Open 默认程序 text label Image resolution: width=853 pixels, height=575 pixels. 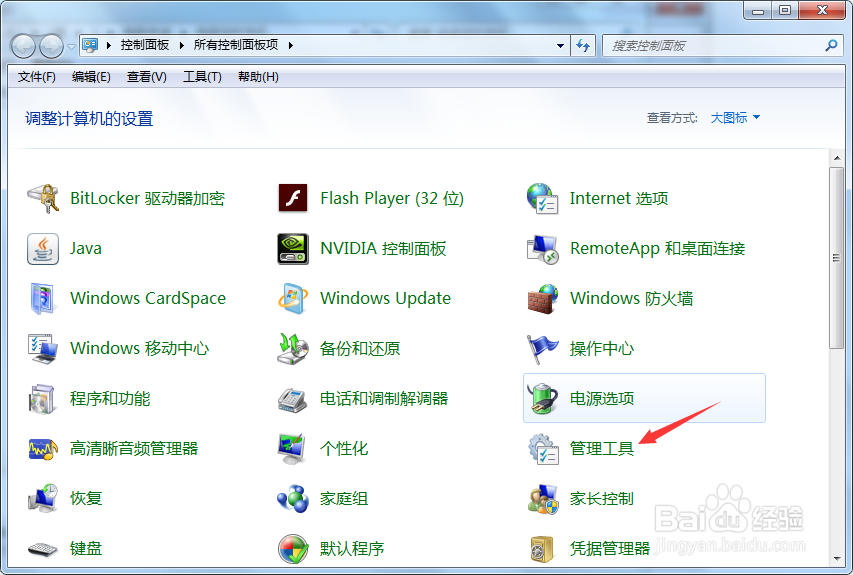(x=352, y=549)
